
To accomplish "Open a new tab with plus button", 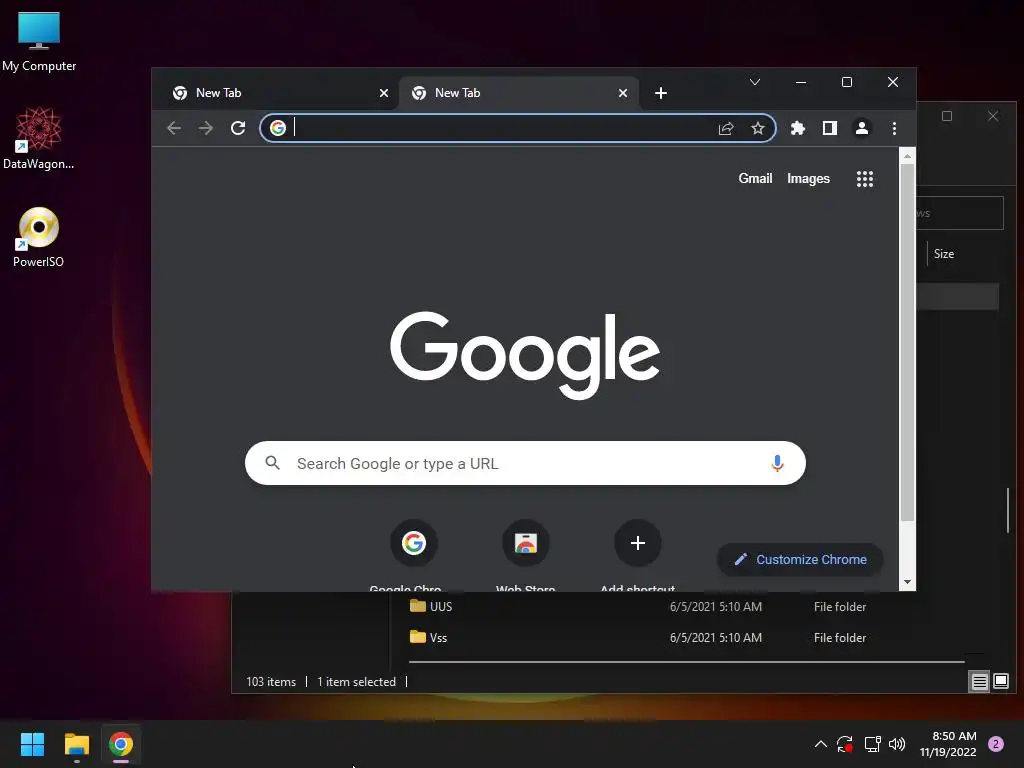I will [x=661, y=93].
